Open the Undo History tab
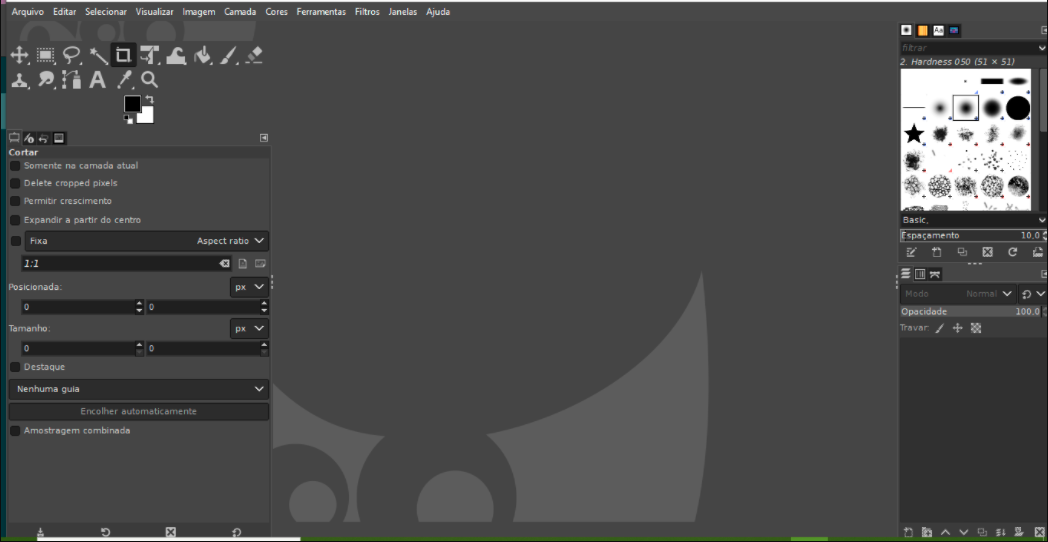 (x=43, y=138)
